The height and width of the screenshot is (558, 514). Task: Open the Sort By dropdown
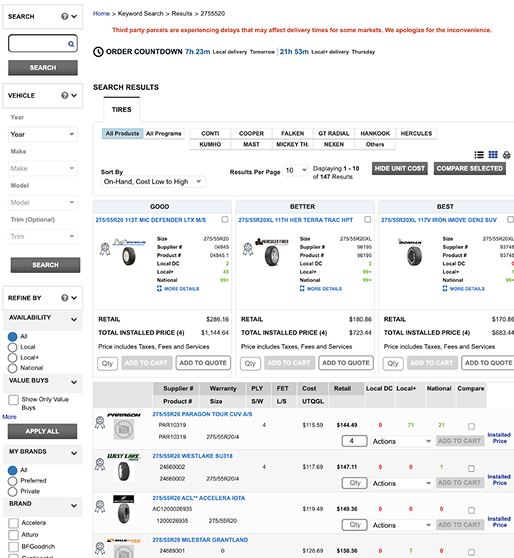pyautogui.click(x=153, y=182)
